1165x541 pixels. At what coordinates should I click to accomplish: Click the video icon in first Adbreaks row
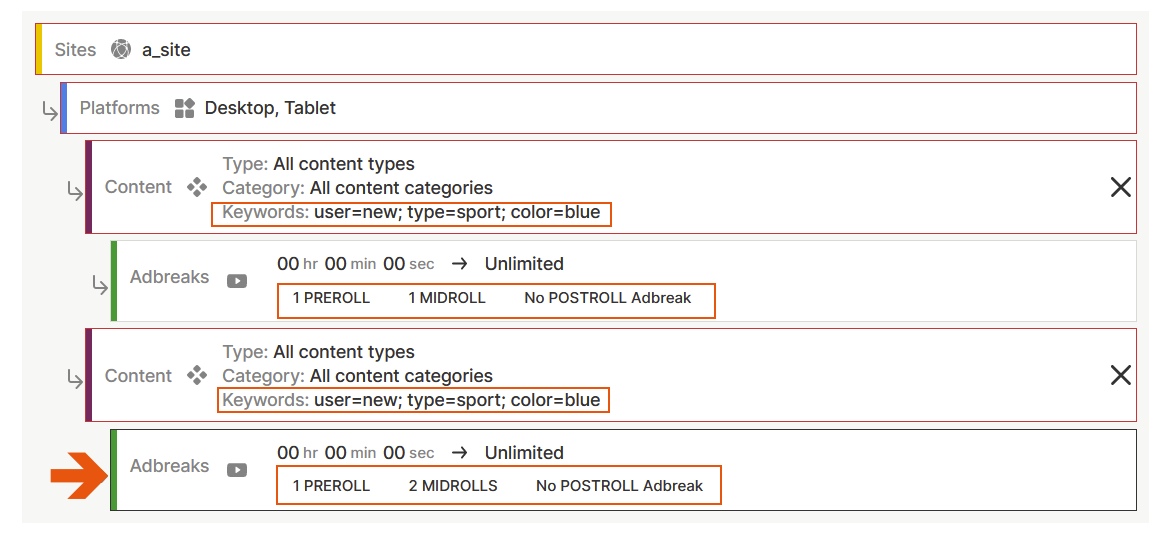tap(237, 281)
